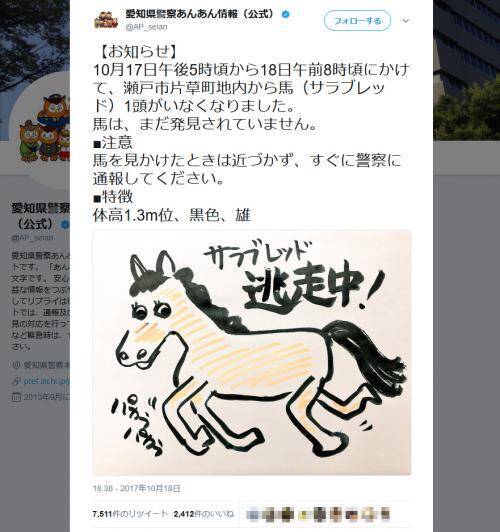The height and width of the screenshot is (532, 500).
Task: Click the verified badge in the profile sidebar
Action: (x=64, y=224)
